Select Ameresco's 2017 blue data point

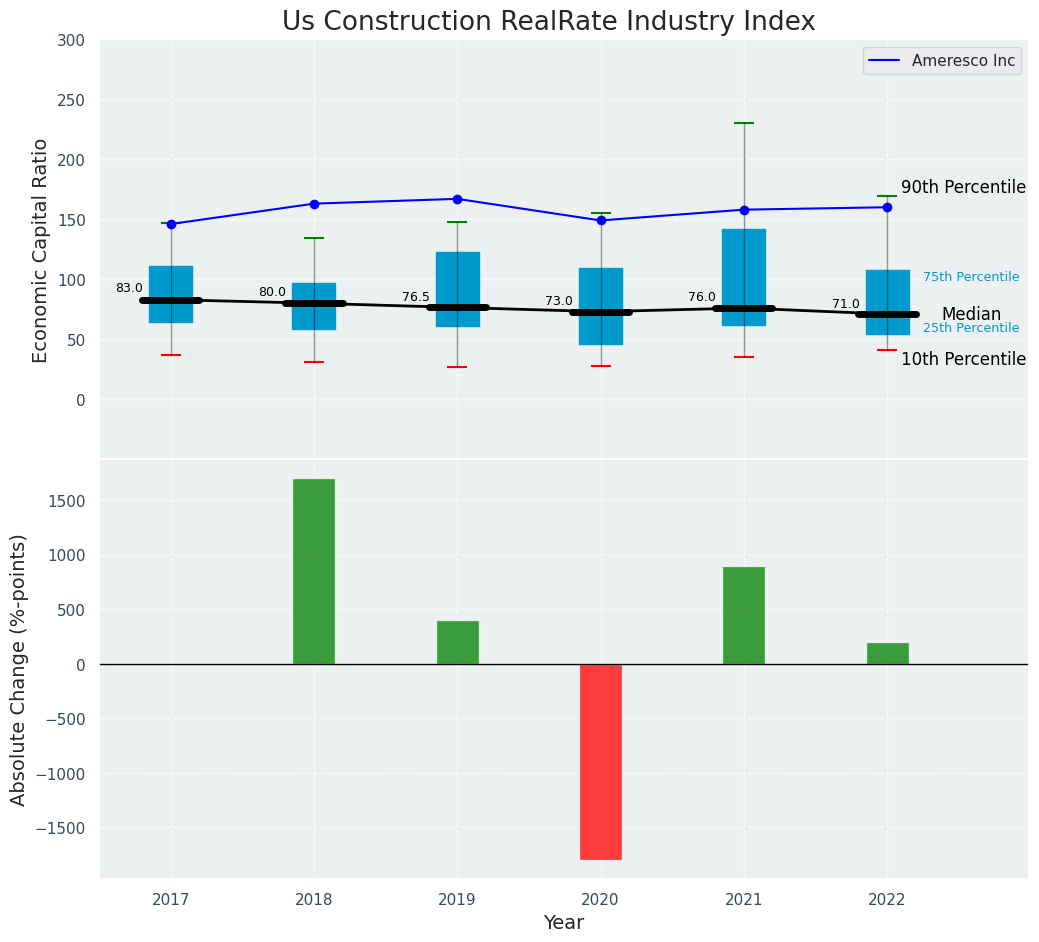[x=171, y=224]
